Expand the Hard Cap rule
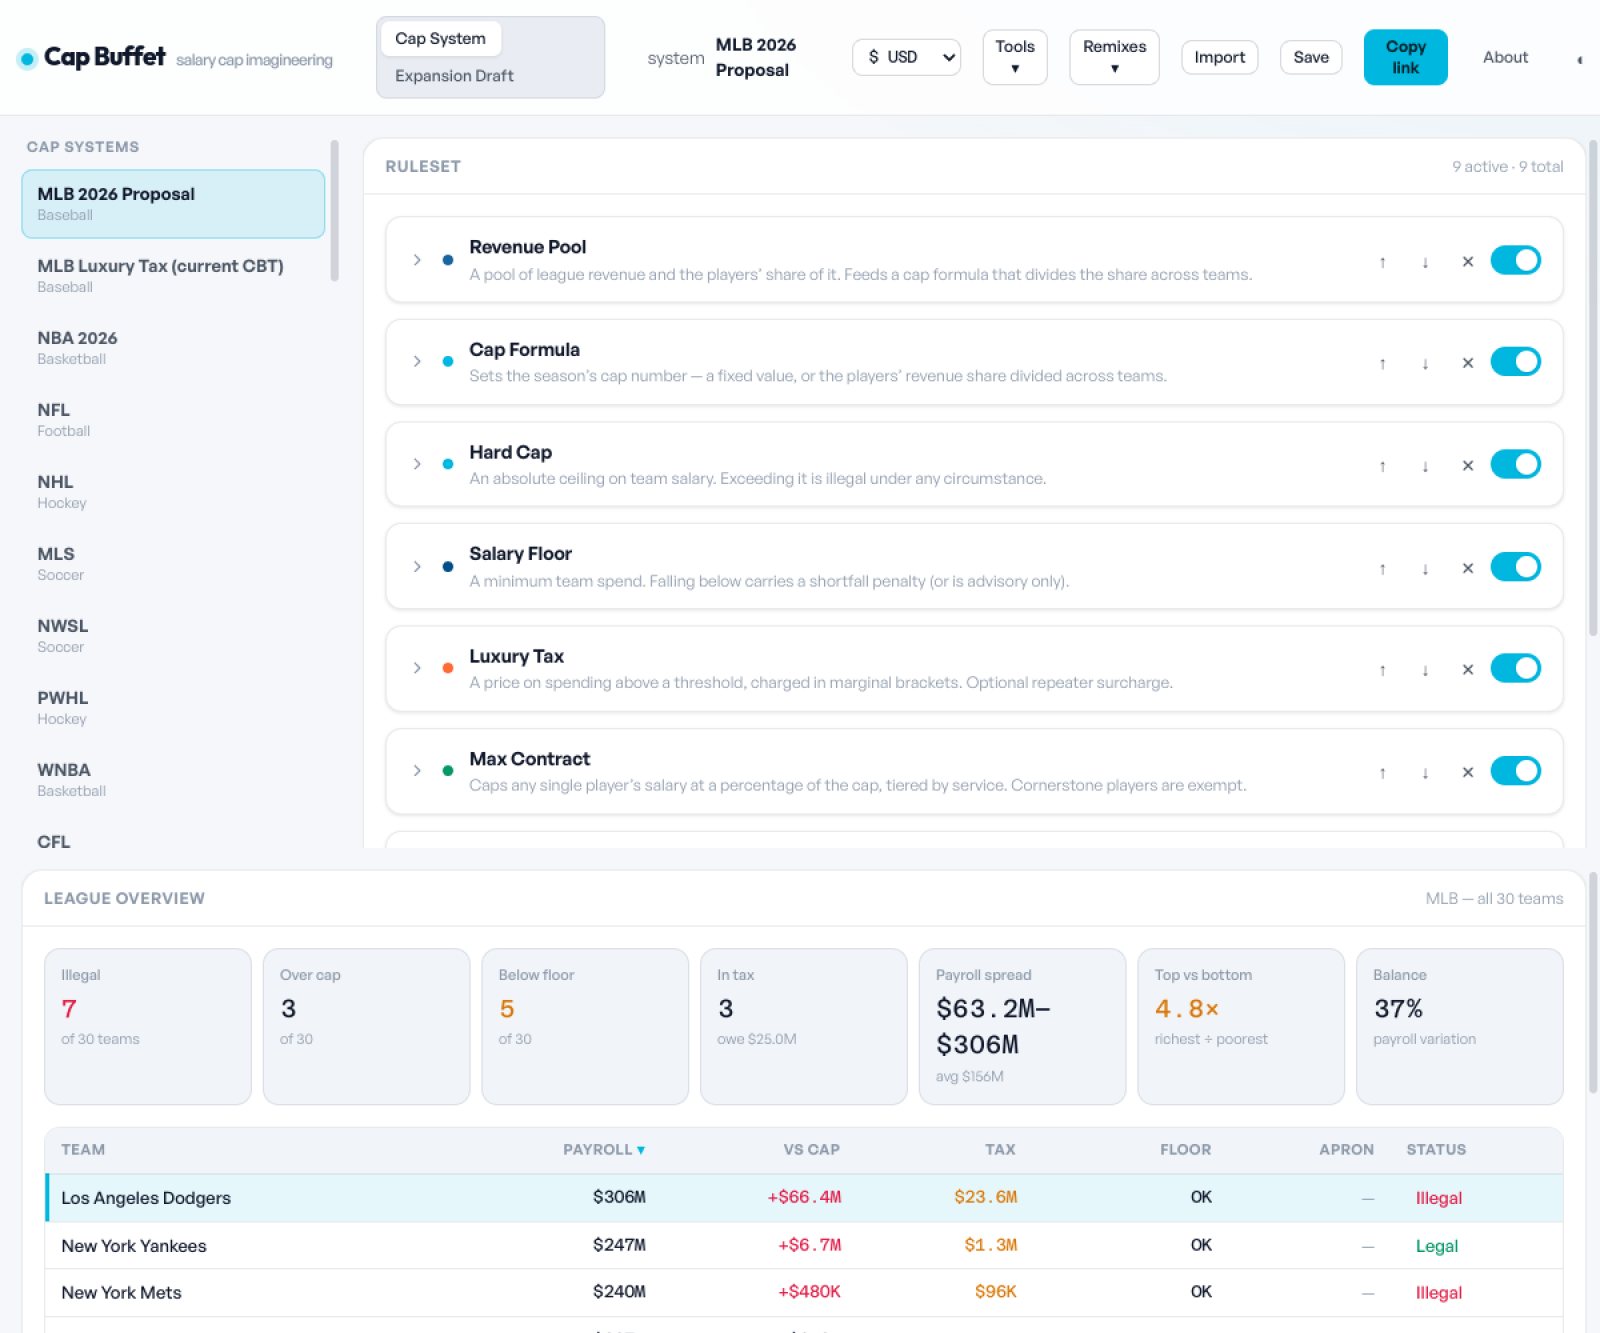 [x=417, y=464]
